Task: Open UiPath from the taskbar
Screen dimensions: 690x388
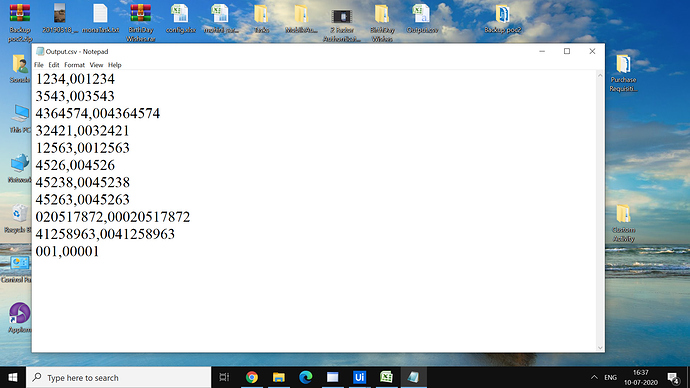Action: pos(359,377)
